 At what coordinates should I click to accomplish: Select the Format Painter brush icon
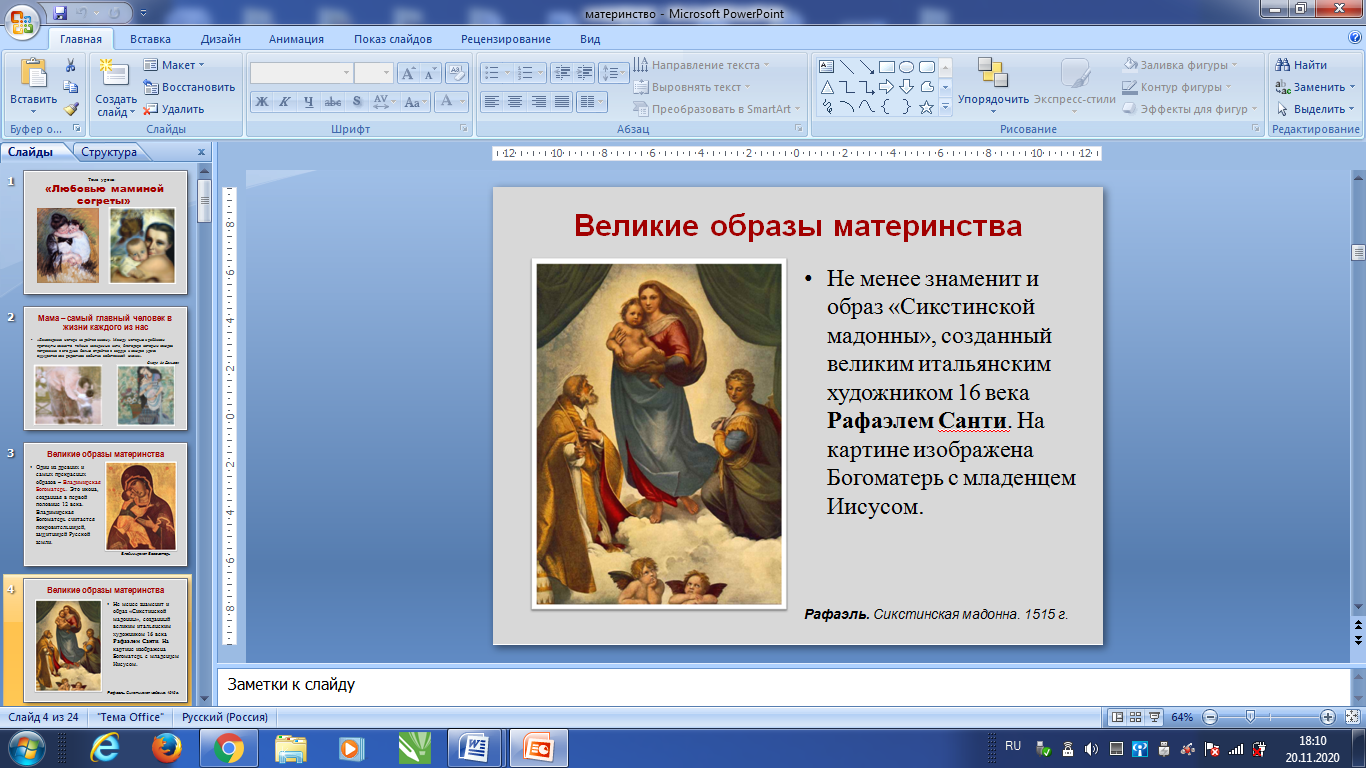tap(71, 109)
